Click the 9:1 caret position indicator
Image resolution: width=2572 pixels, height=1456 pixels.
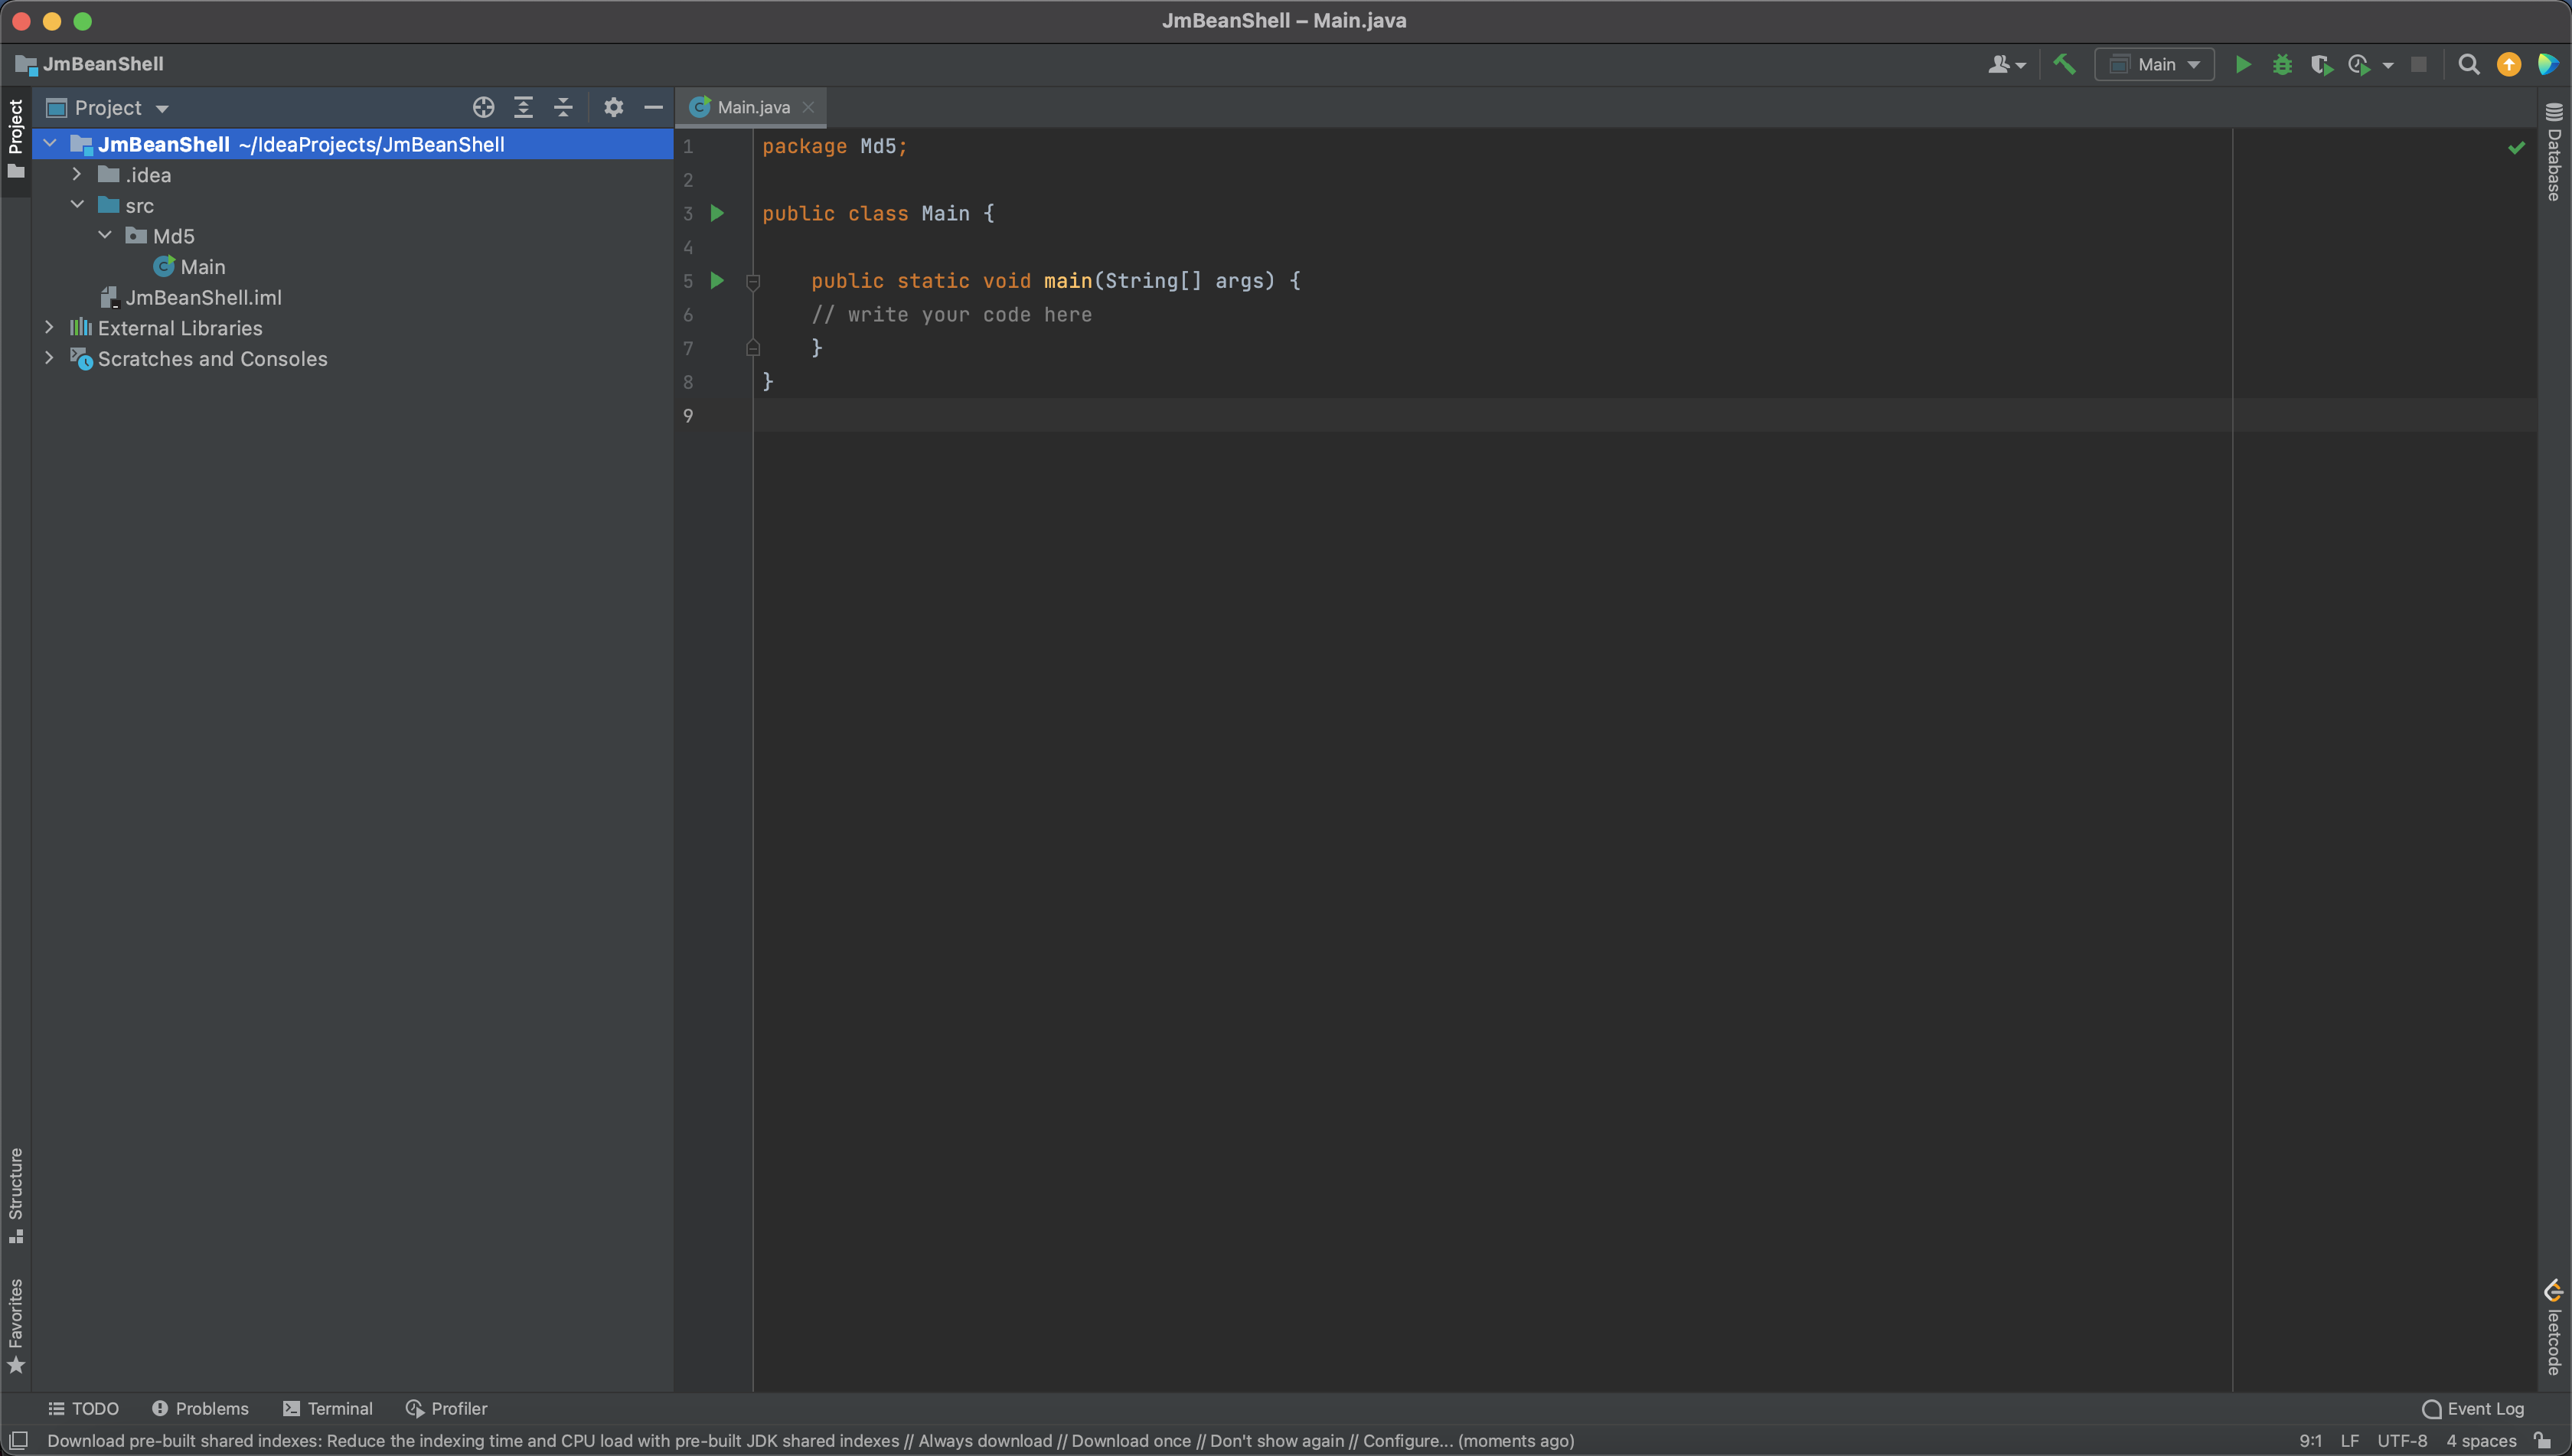(x=2310, y=1441)
